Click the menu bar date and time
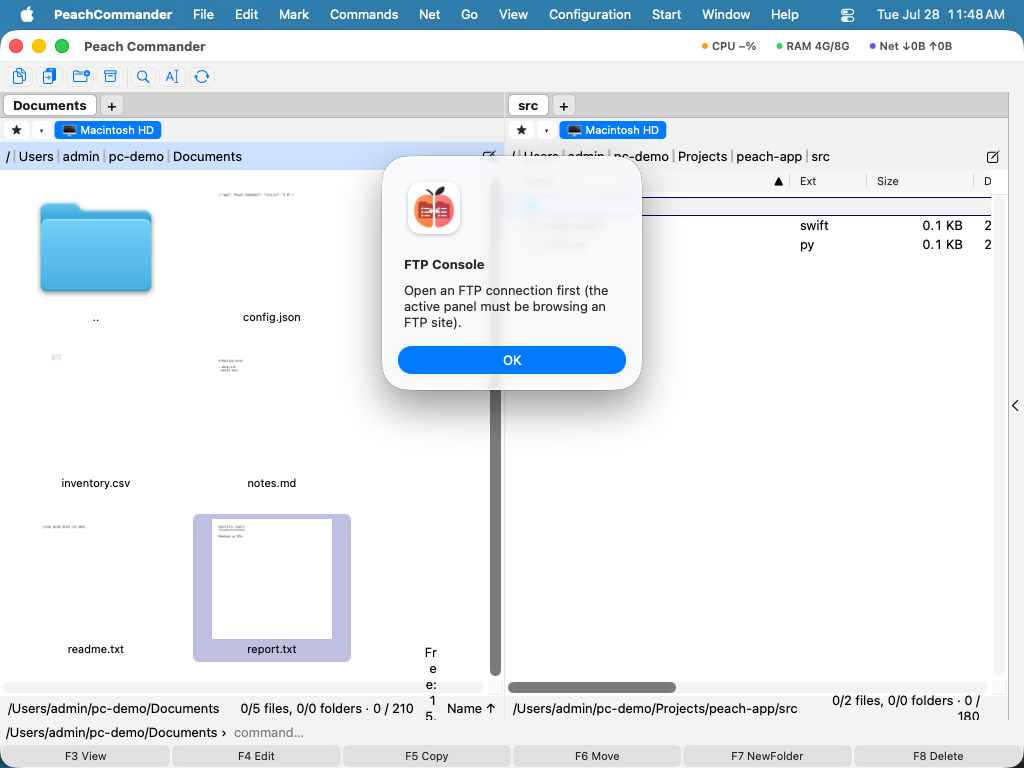Screen dimensions: 1024x768 pos(940,14)
